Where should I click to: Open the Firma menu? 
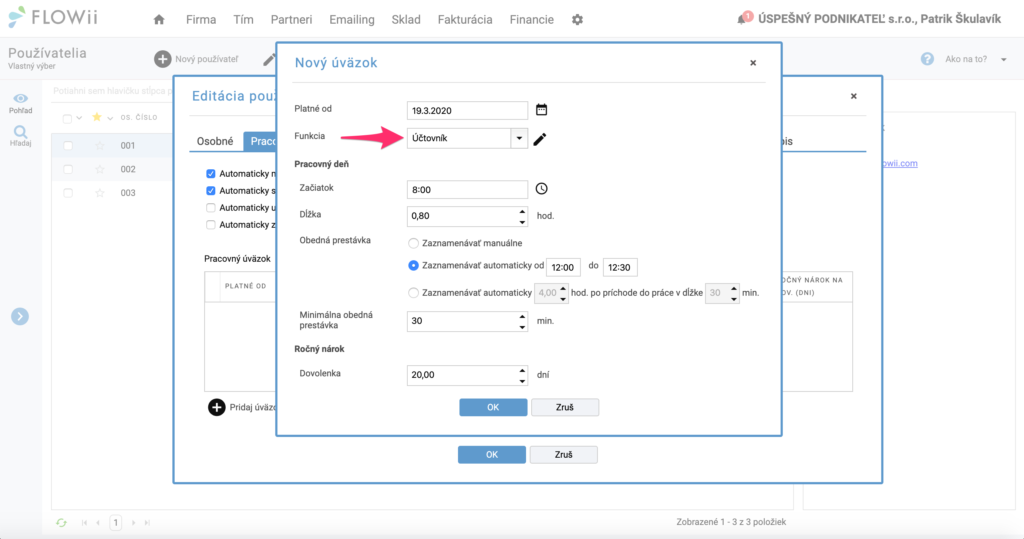pyautogui.click(x=200, y=20)
